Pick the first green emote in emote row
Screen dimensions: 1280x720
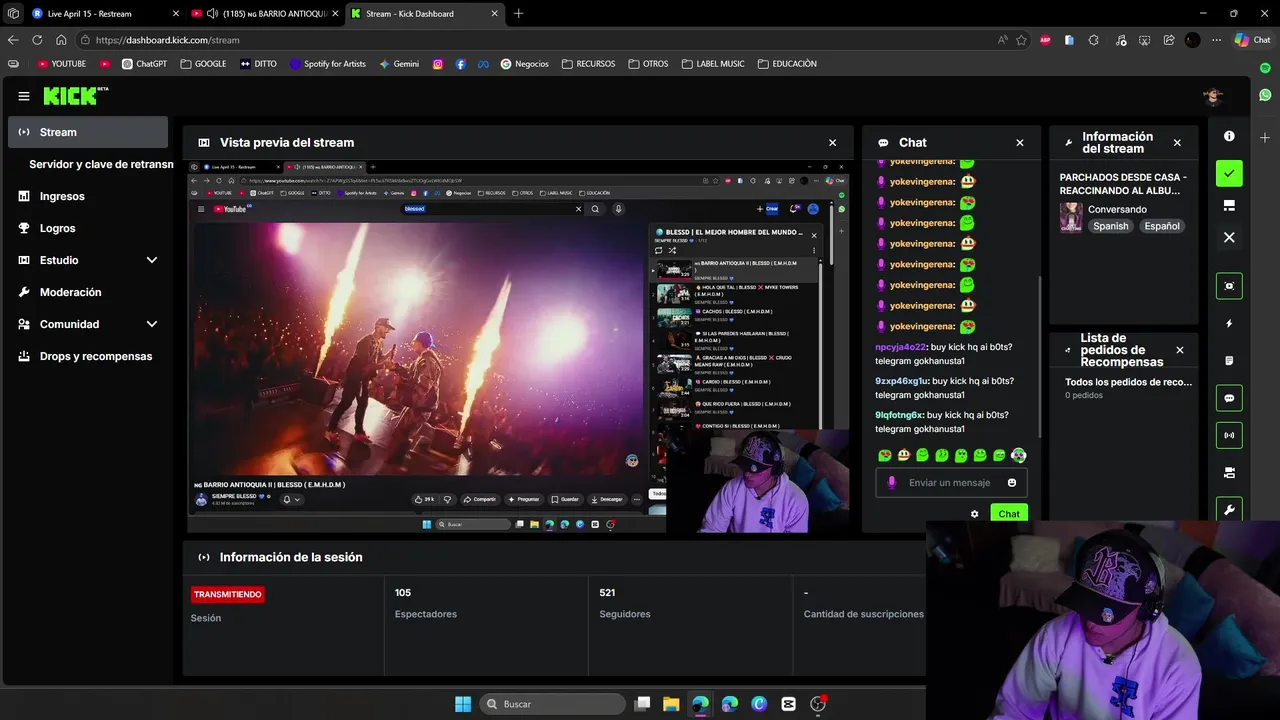(885, 455)
